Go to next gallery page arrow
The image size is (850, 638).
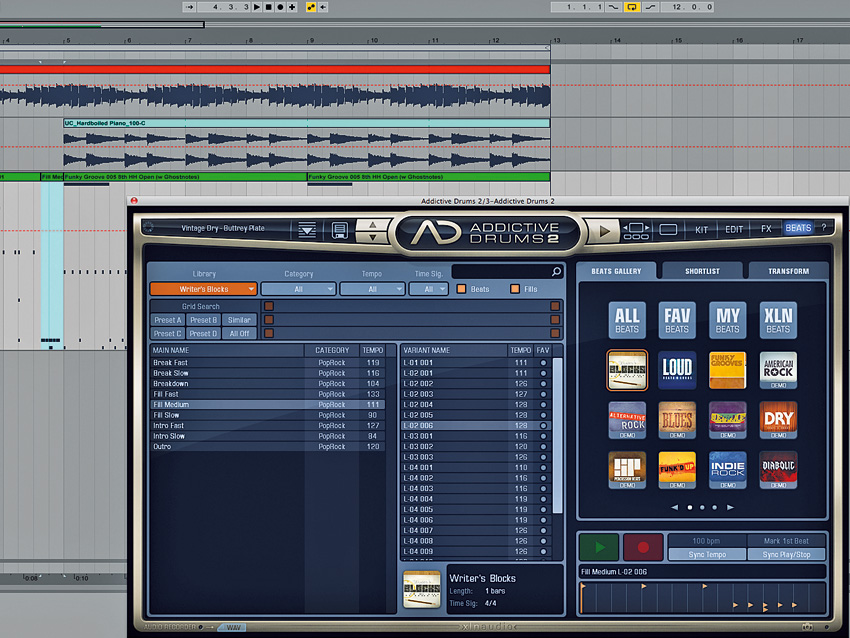730,507
